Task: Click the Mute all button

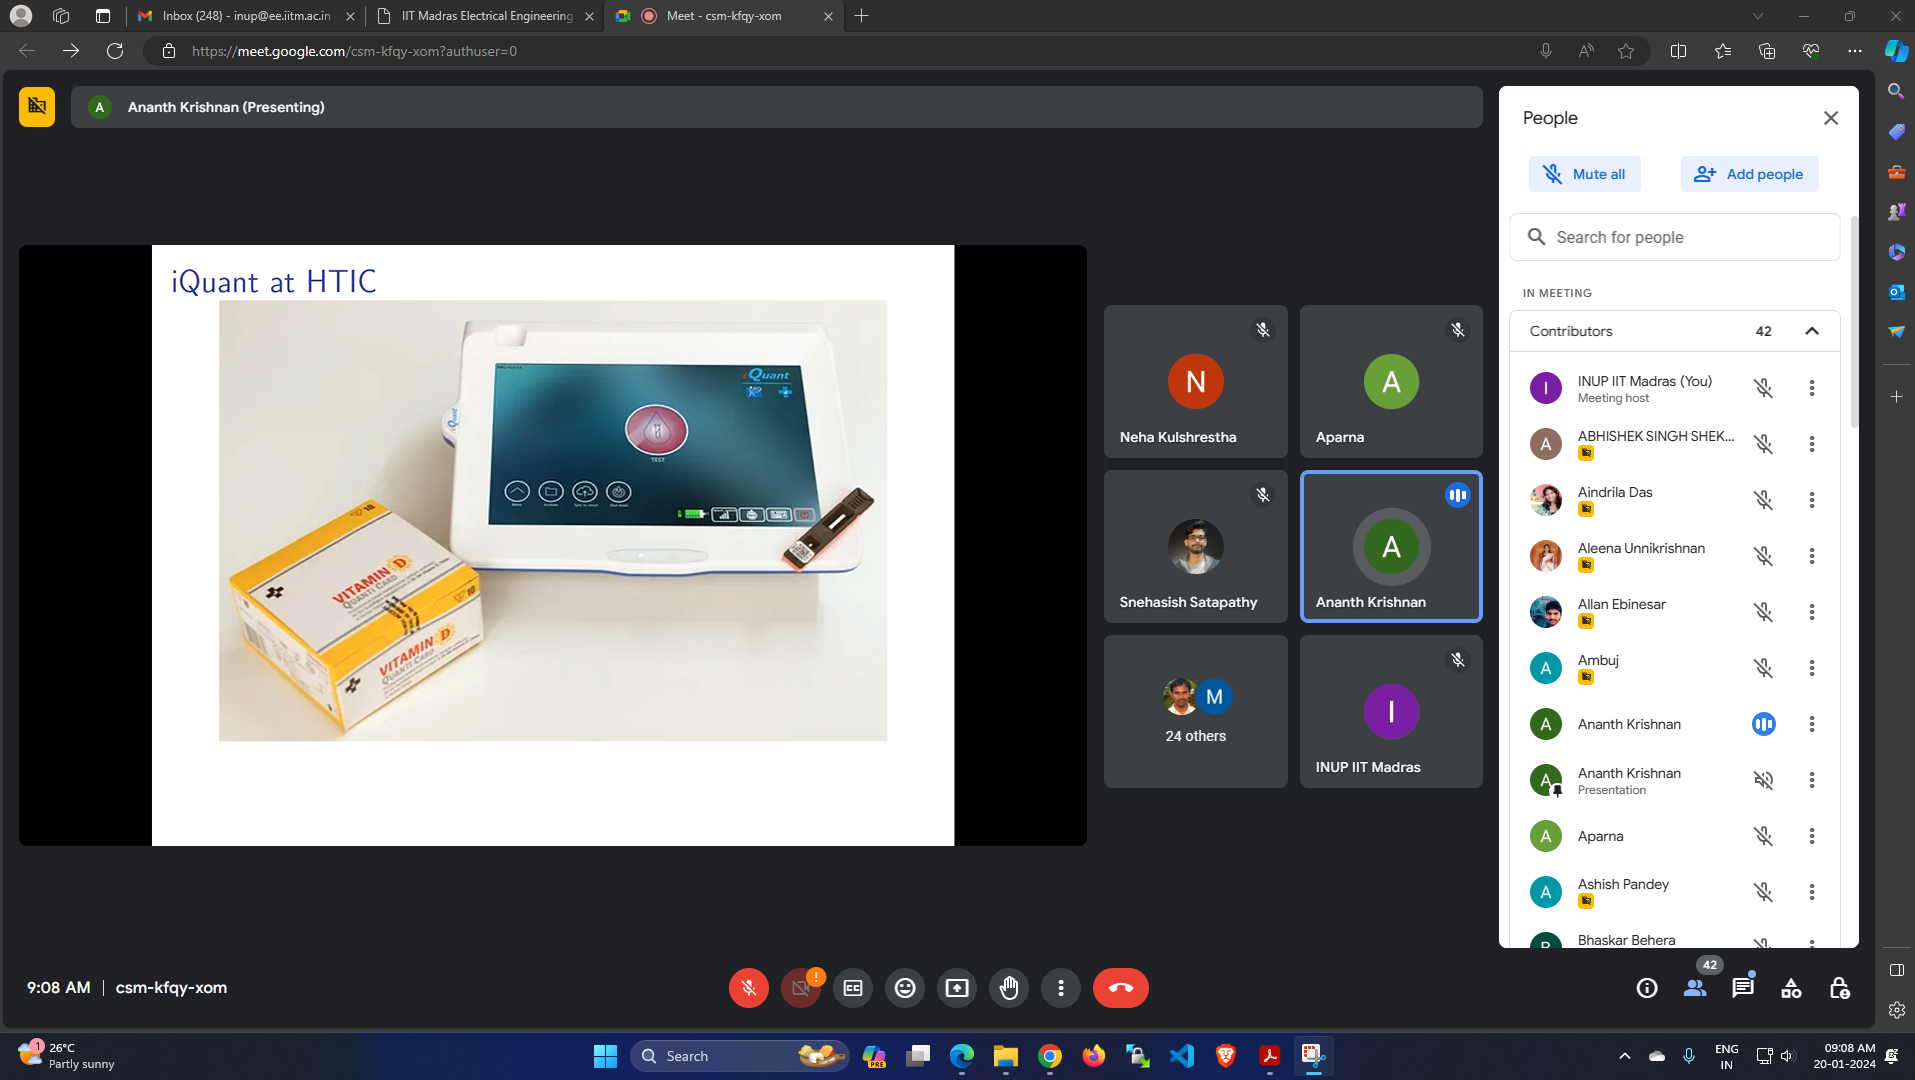Action: 1584,174
